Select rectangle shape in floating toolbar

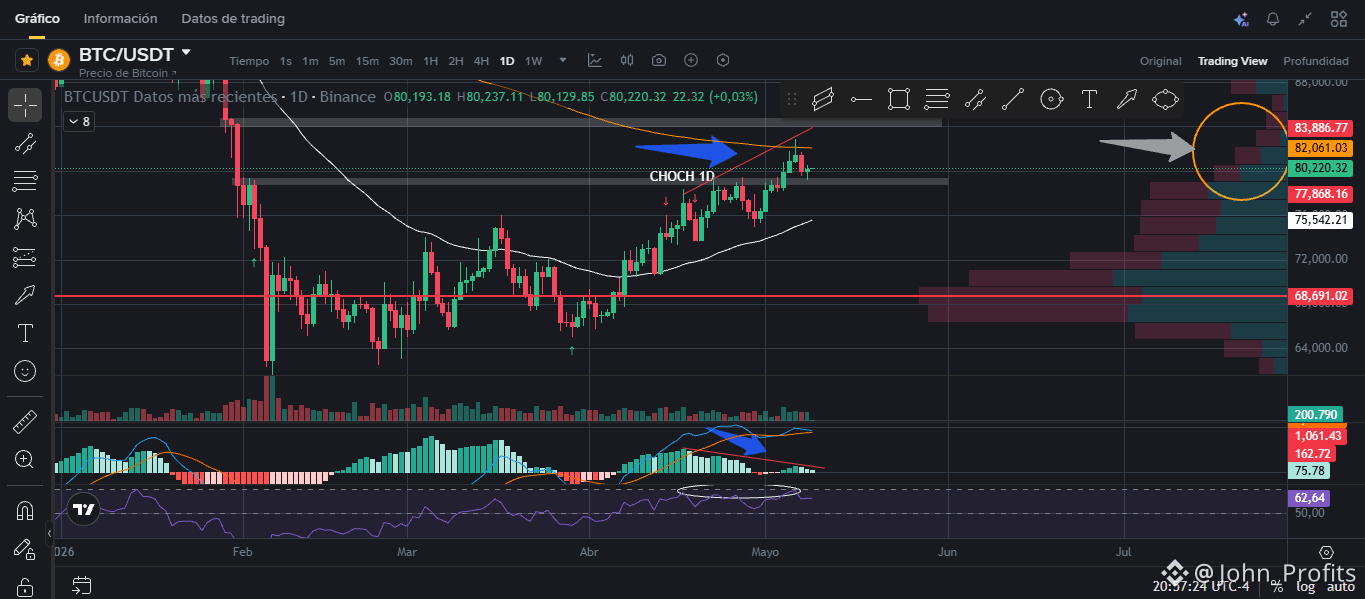tap(899, 99)
